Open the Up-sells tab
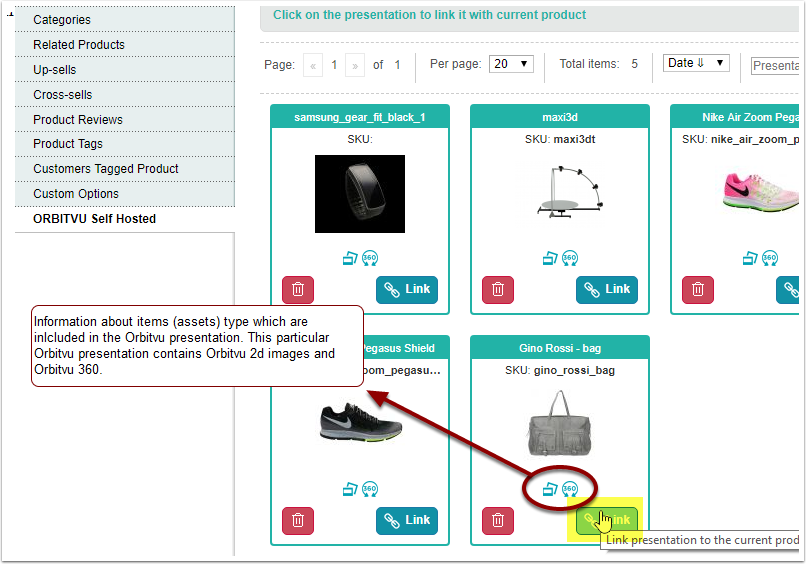Screen dimensions: 806x564 125,69
